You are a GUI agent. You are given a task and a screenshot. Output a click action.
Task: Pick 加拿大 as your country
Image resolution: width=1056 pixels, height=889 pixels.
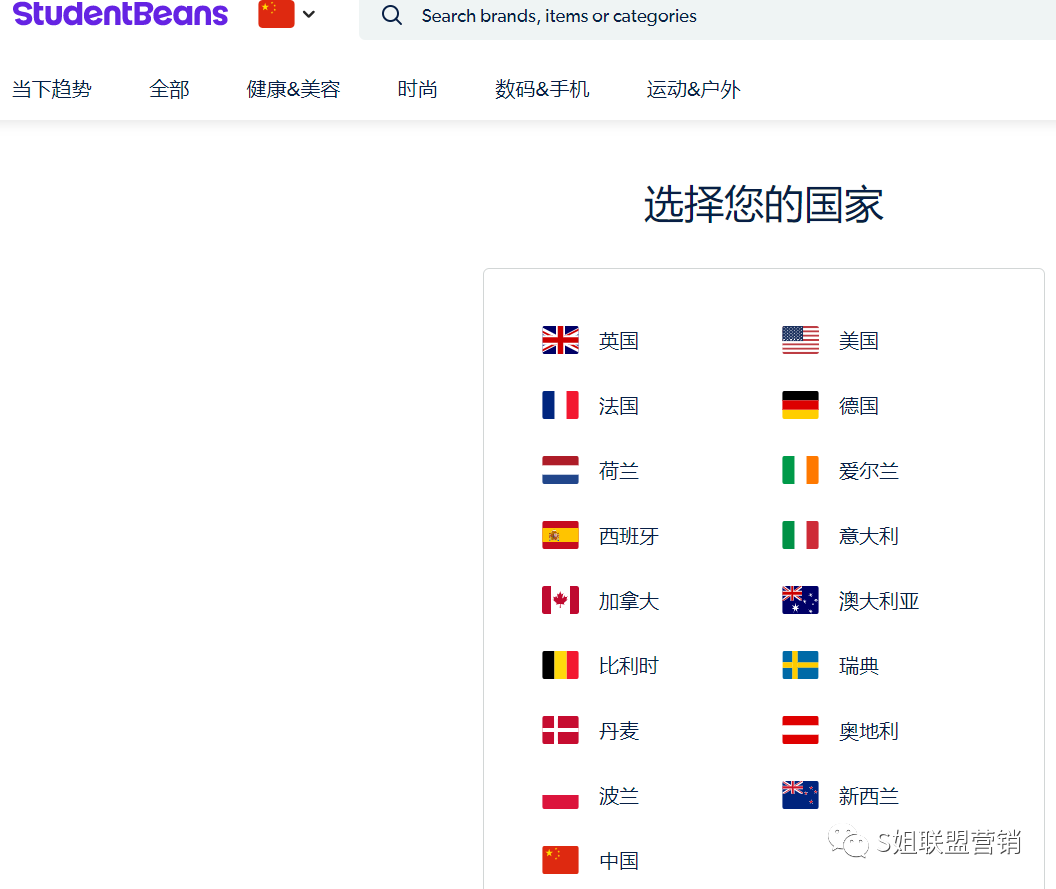(629, 601)
